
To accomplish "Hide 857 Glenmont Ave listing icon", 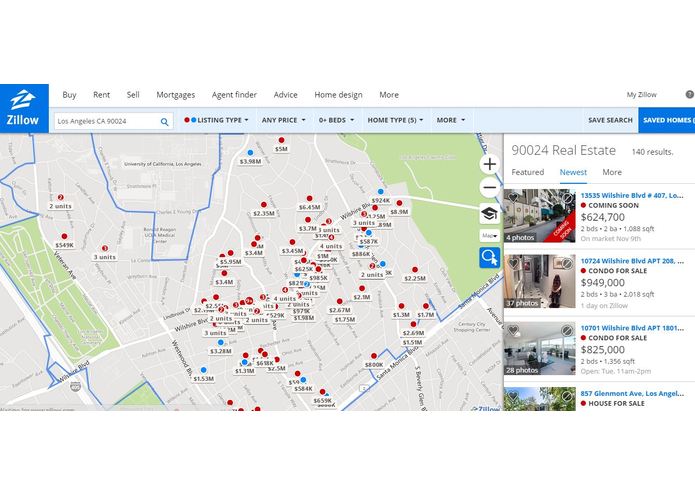I will tap(567, 396).
